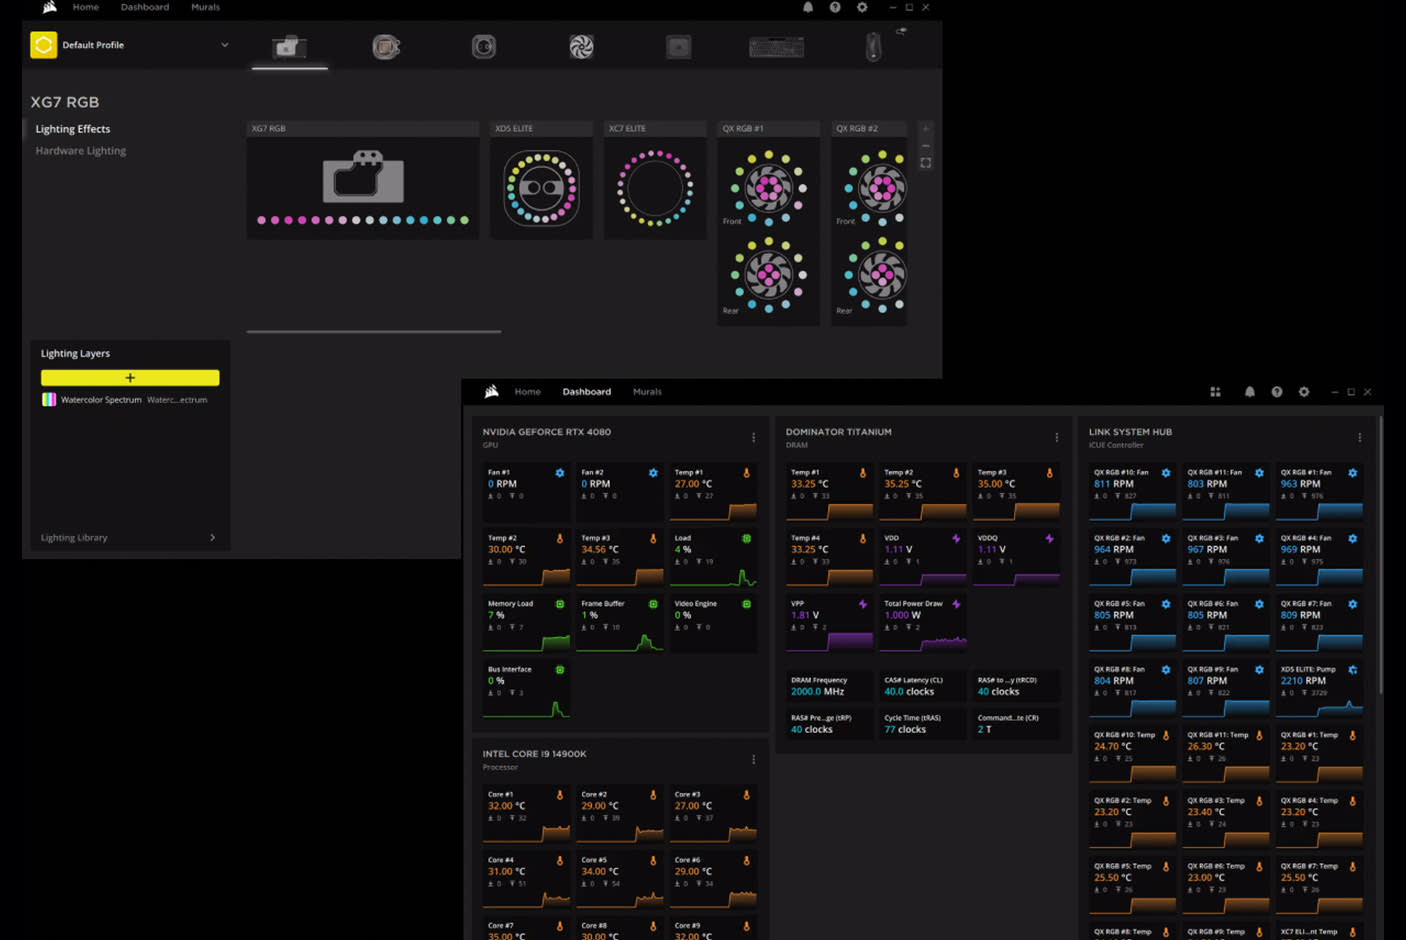
Task: Open notifications bell in the Dashboard window
Action: pyautogui.click(x=1249, y=392)
